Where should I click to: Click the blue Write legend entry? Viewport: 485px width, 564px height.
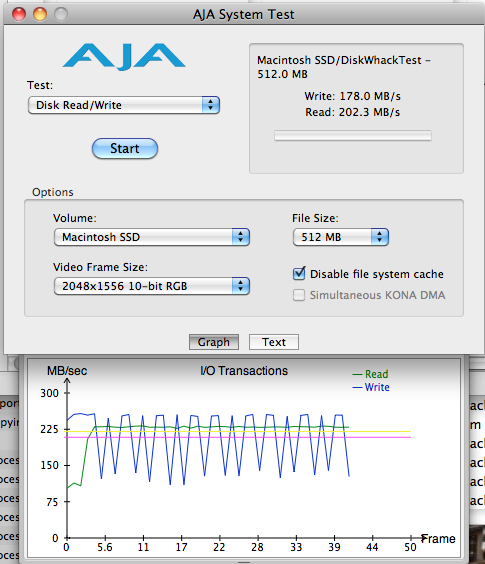tap(371, 387)
